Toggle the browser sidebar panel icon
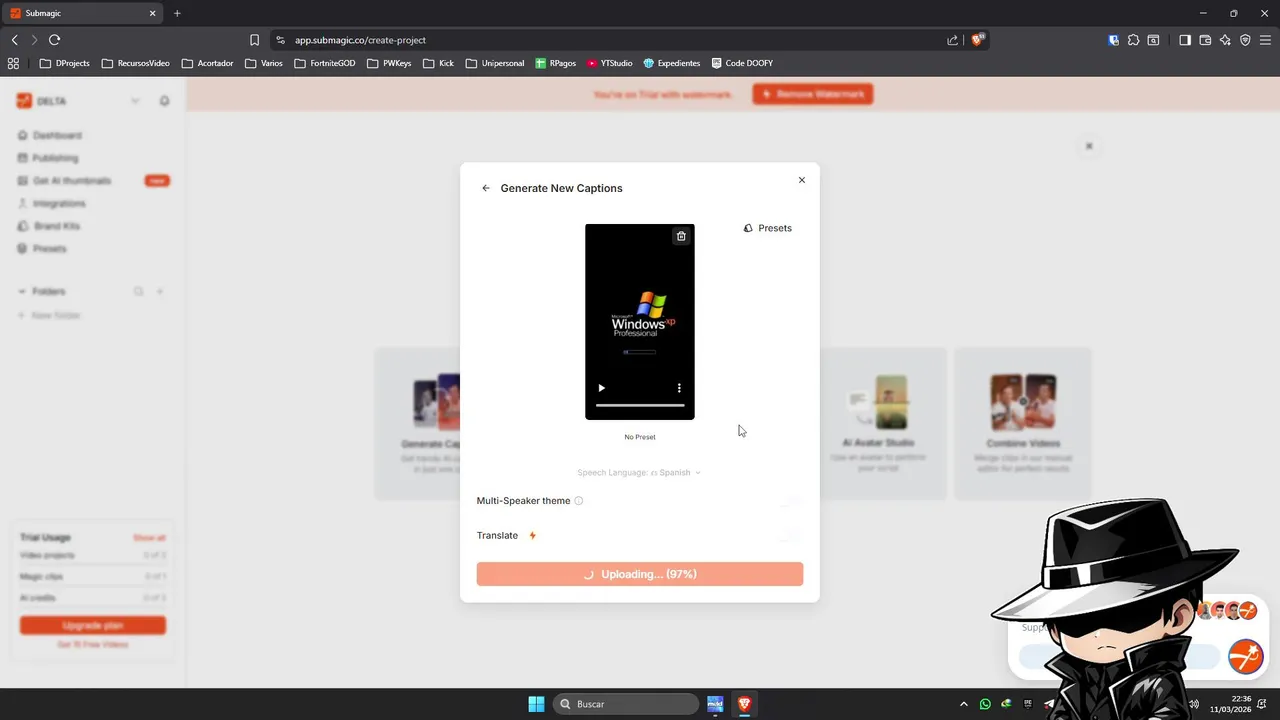This screenshot has width=1280, height=720. (x=1185, y=40)
